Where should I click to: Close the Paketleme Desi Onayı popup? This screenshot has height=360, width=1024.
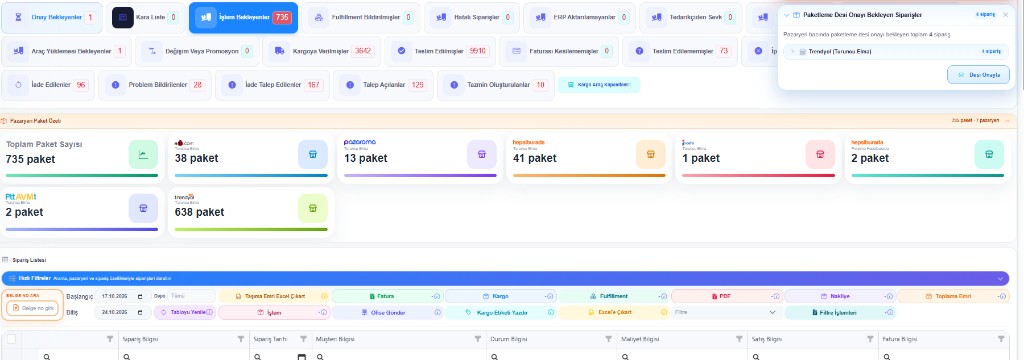tap(1005, 14)
